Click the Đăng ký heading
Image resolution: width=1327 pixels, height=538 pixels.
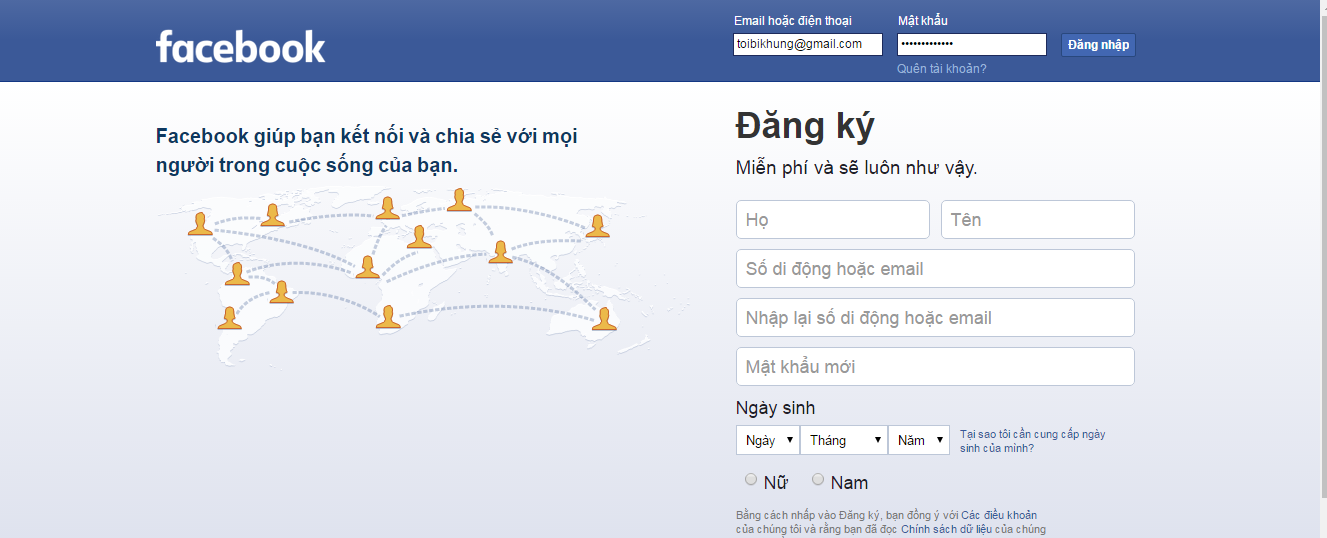pyautogui.click(x=805, y=127)
